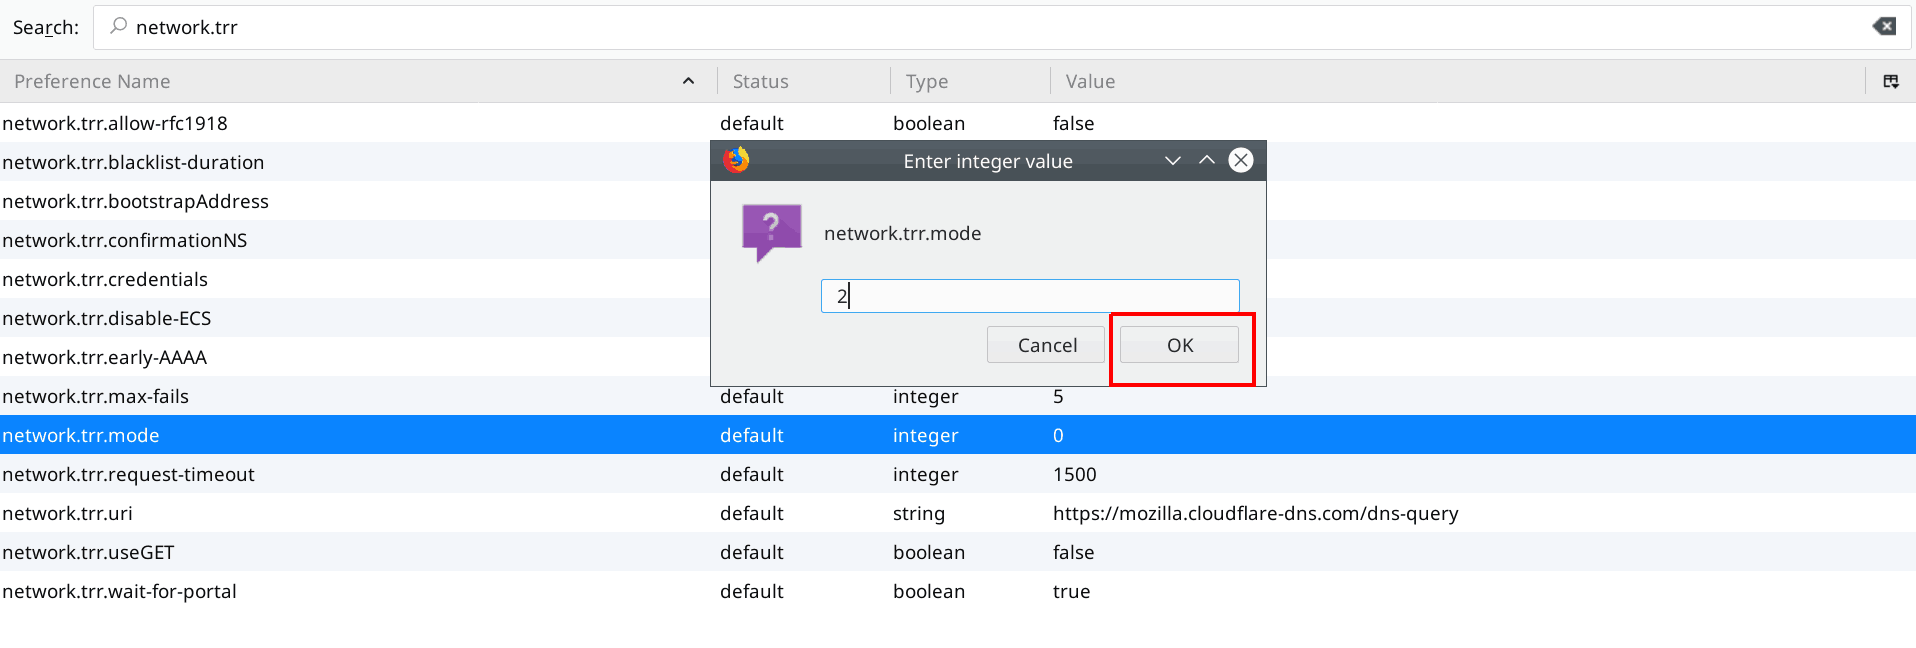
Task: Select network.trr.wait-for-portal boolean preference
Action: pyautogui.click(x=958, y=591)
